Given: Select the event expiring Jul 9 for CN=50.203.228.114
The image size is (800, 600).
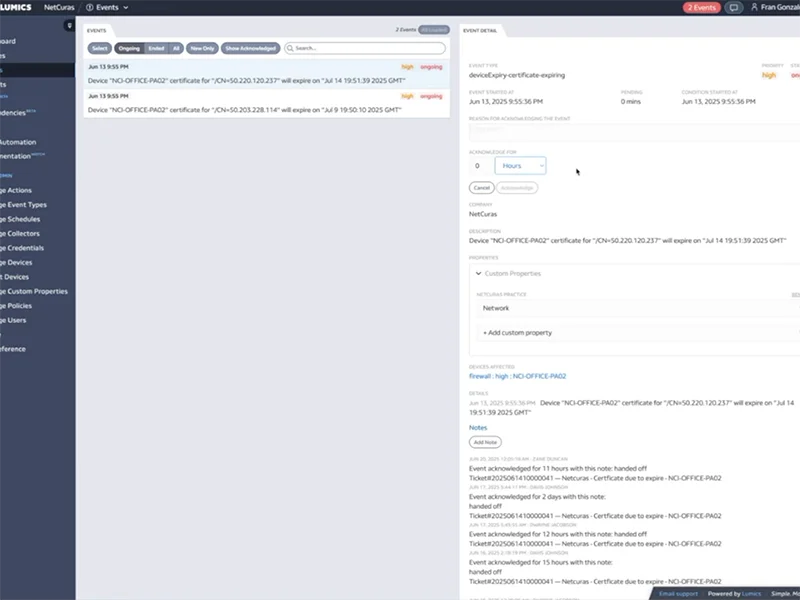Looking at the screenshot, I should pyautogui.click(x=267, y=104).
